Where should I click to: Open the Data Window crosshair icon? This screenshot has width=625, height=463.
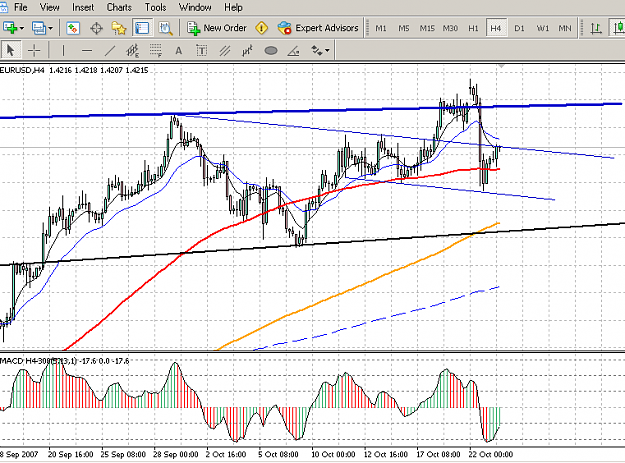point(96,28)
